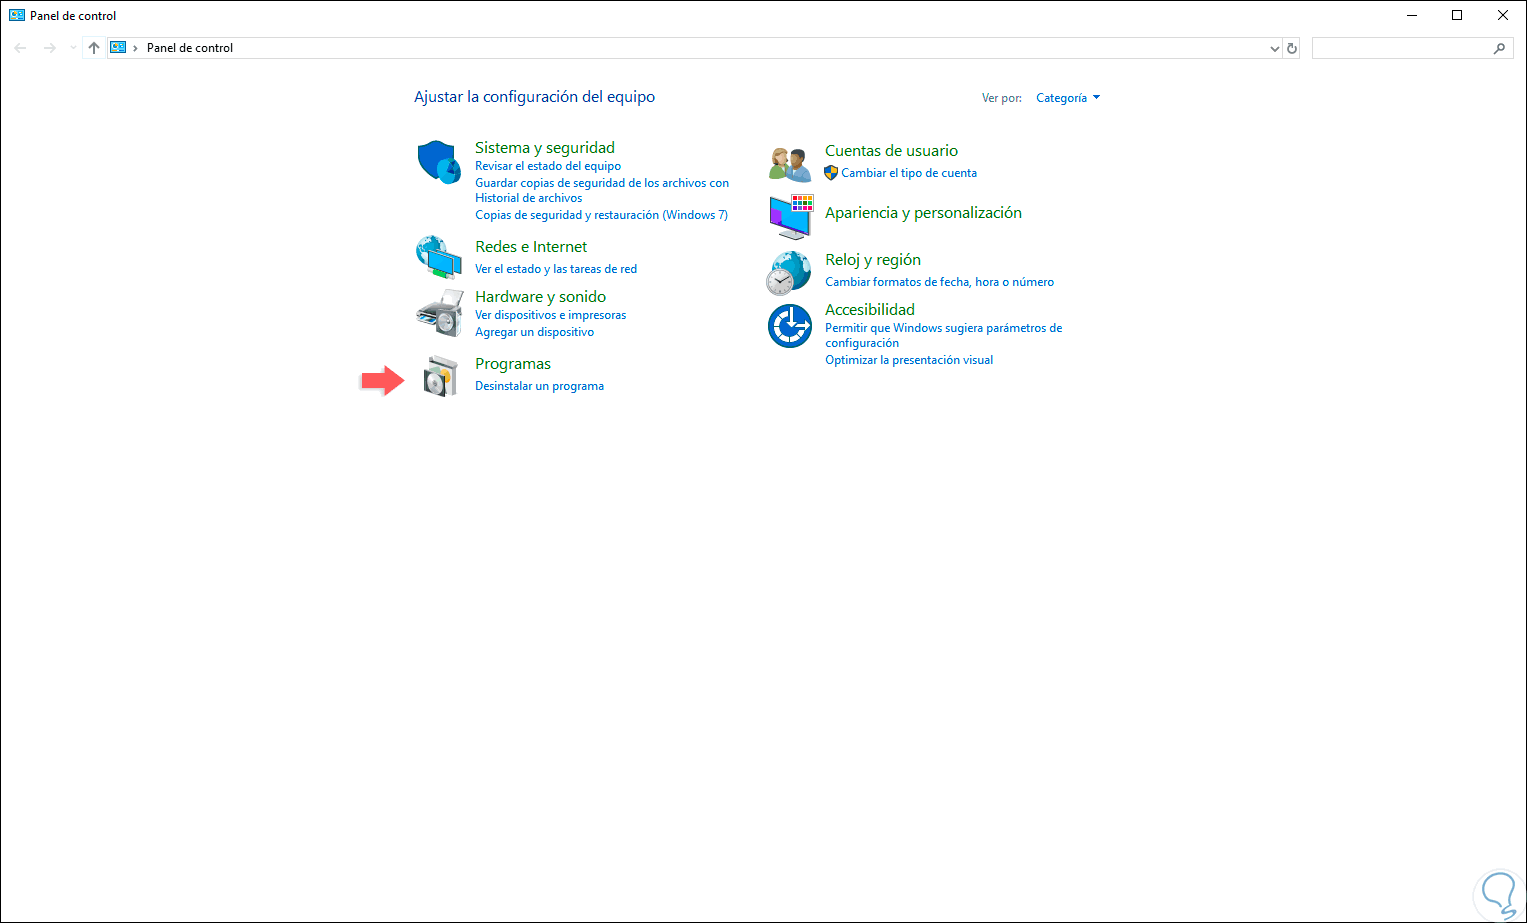Open Apariencia y personalización heading
The height and width of the screenshot is (923, 1527).
[923, 213]
